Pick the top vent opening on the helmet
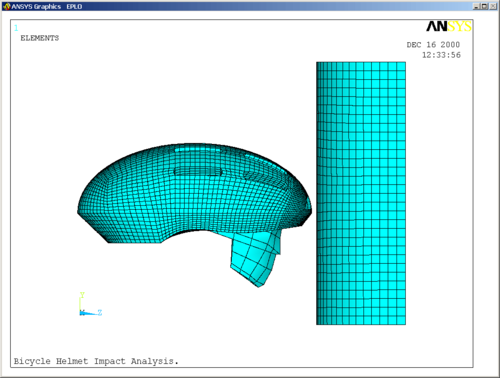500x378 pixels. [197, 150]
